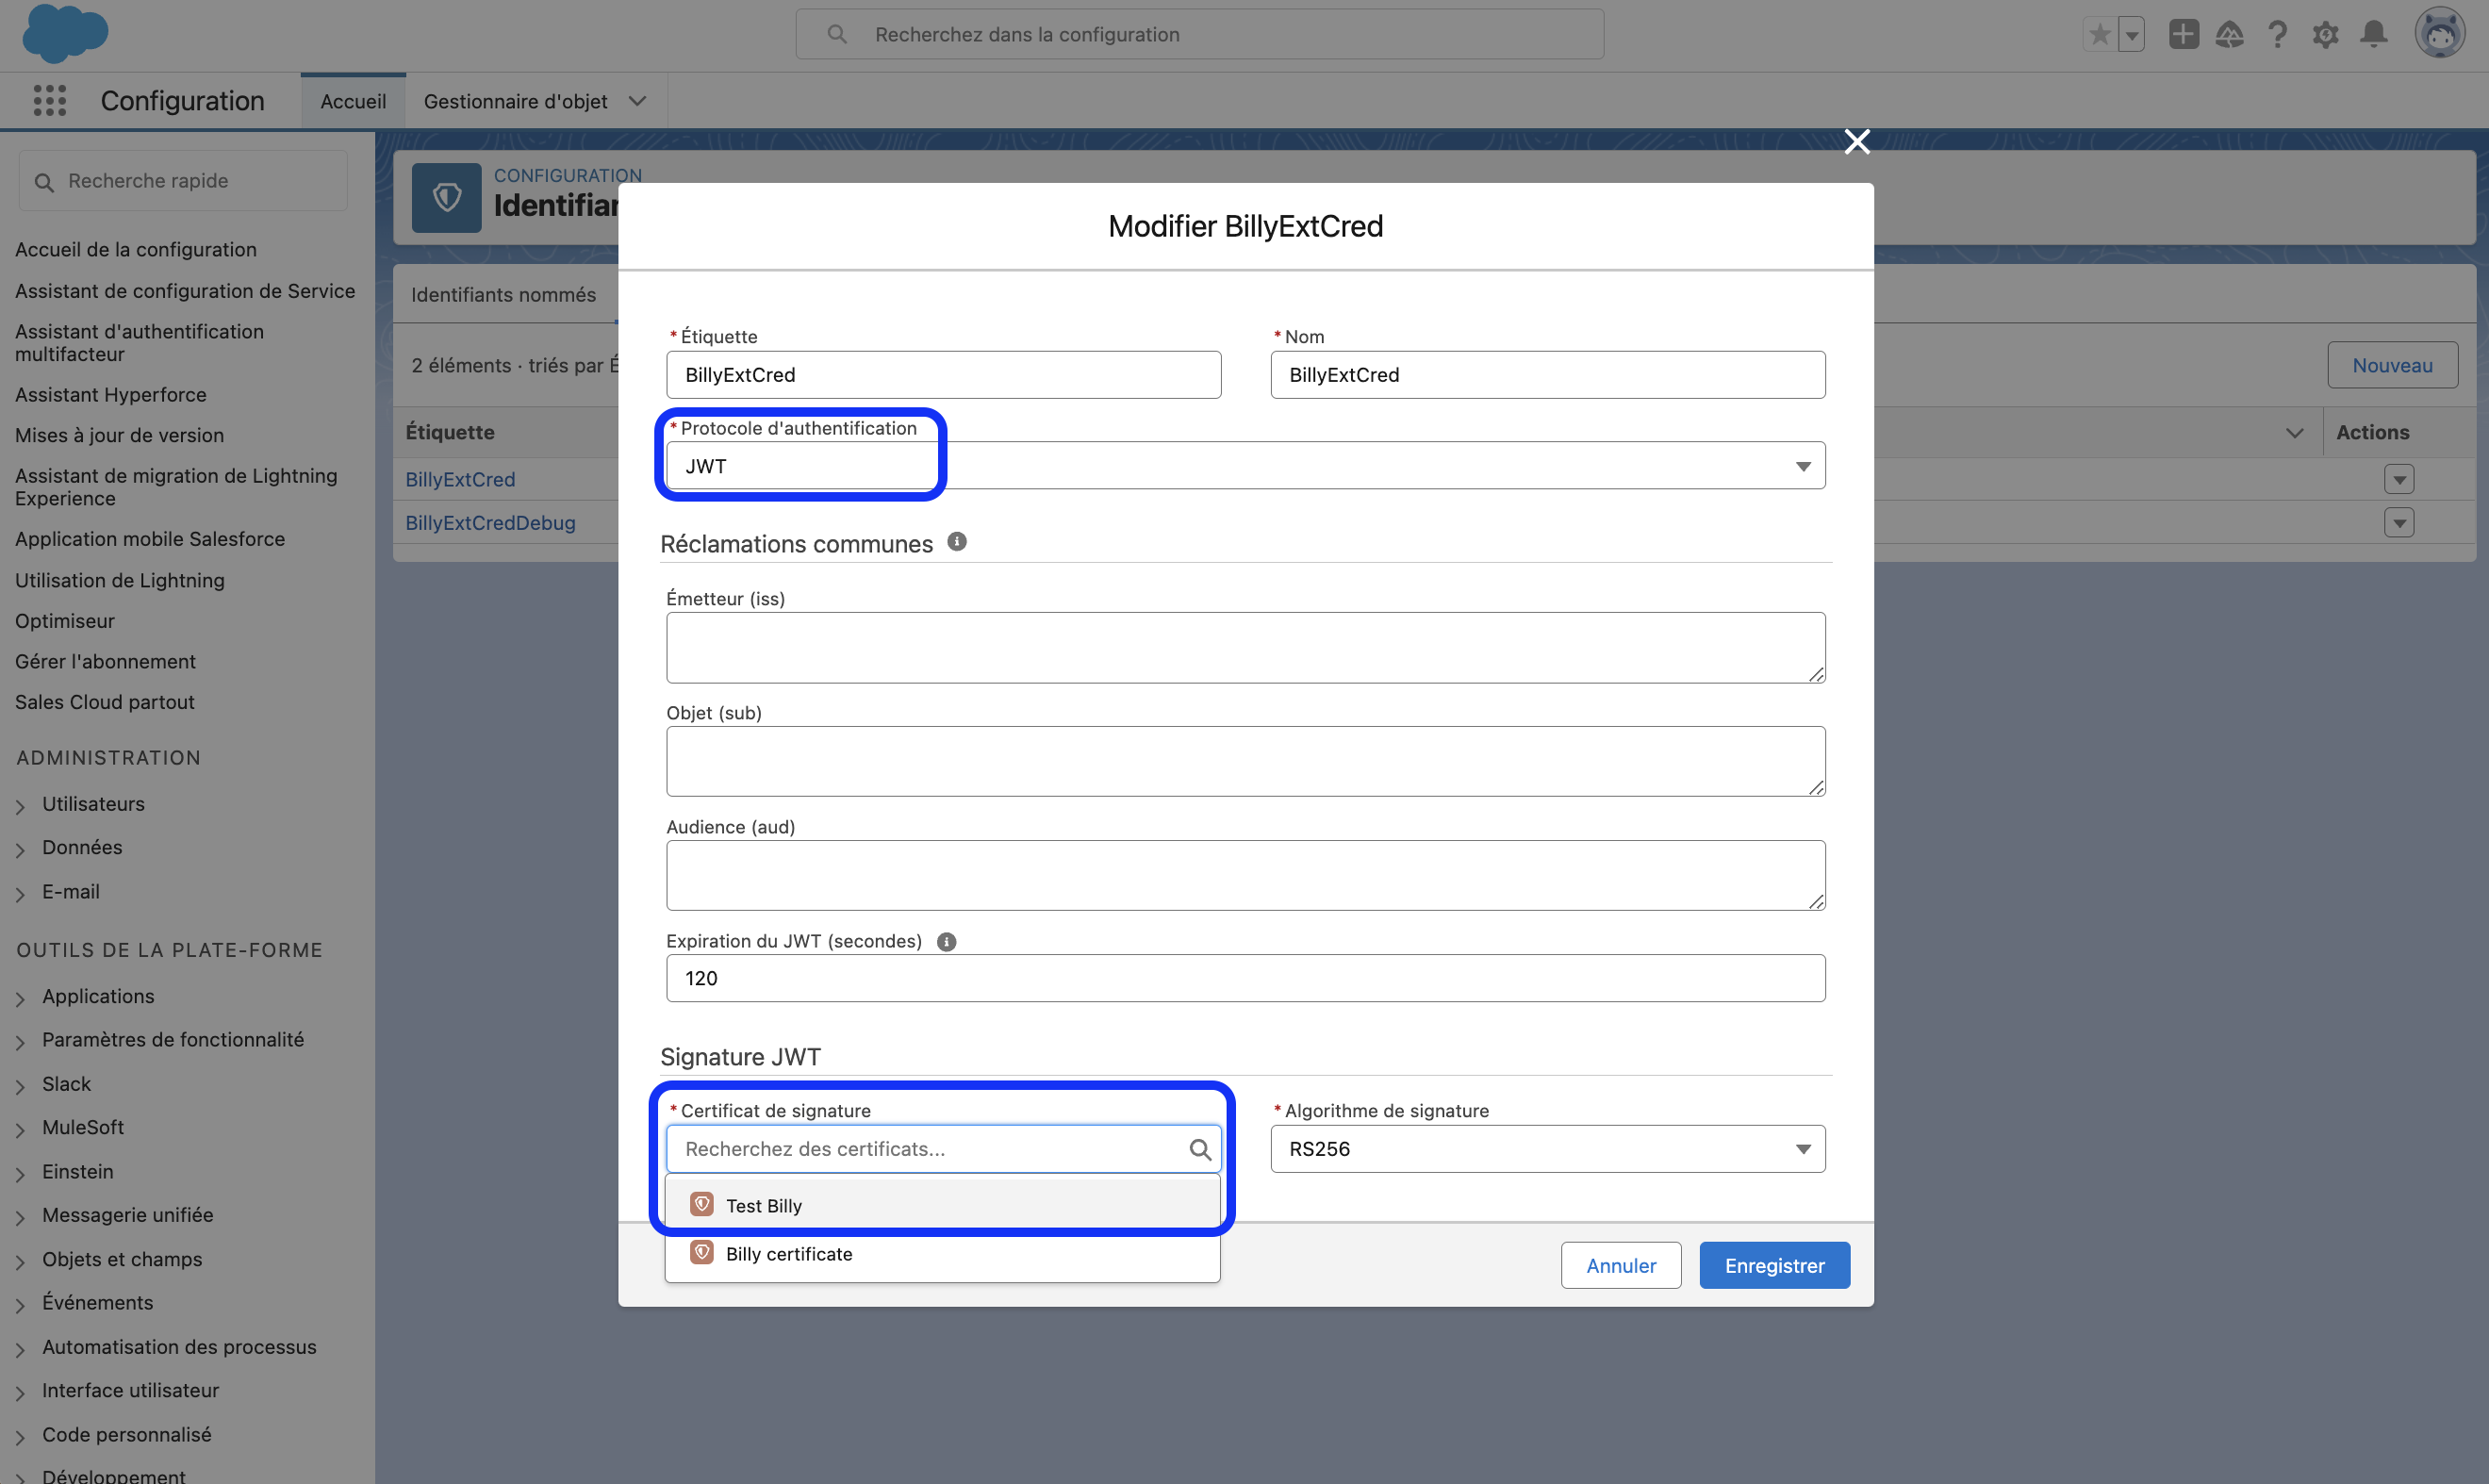Select the Identifiants nommés tab
The image size is (2489, 1484).
503,295
